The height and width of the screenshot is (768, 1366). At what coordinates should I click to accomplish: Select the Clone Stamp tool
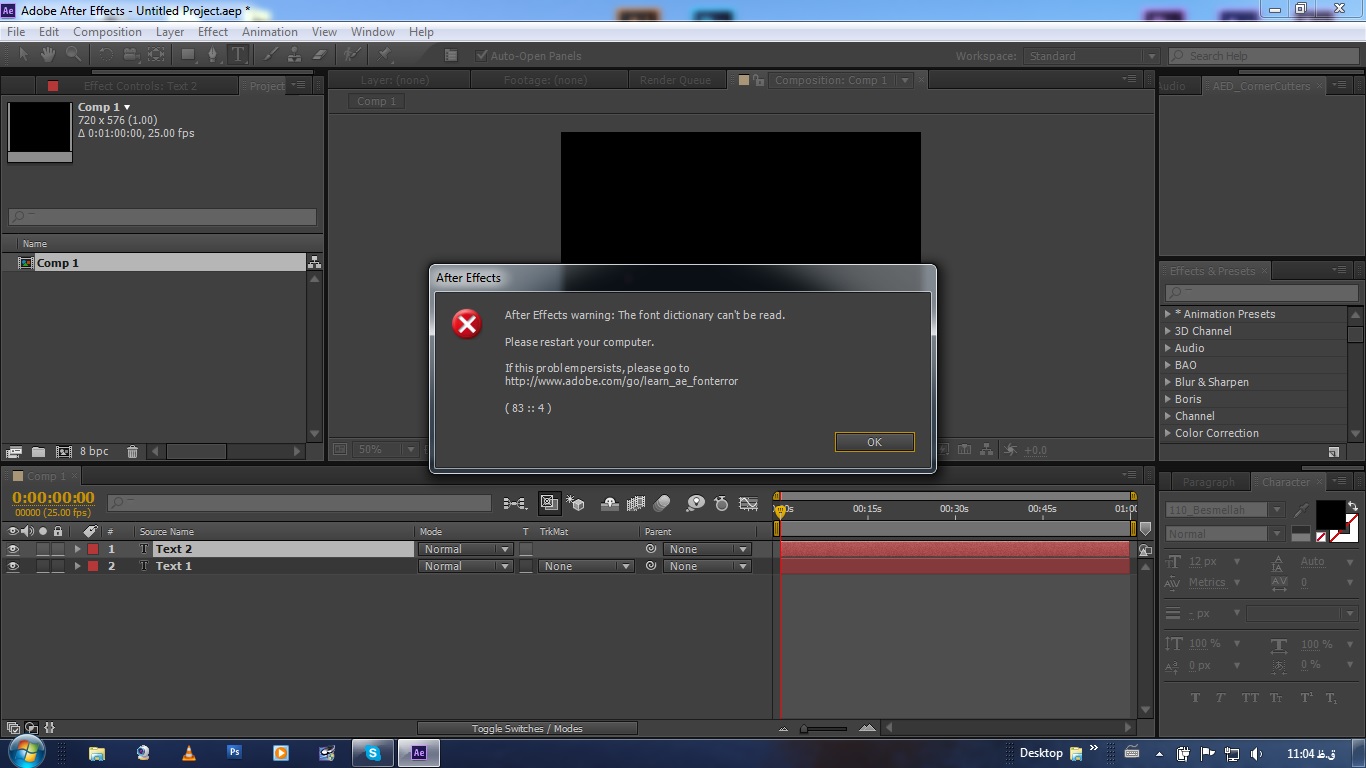(x=295, y=55)
